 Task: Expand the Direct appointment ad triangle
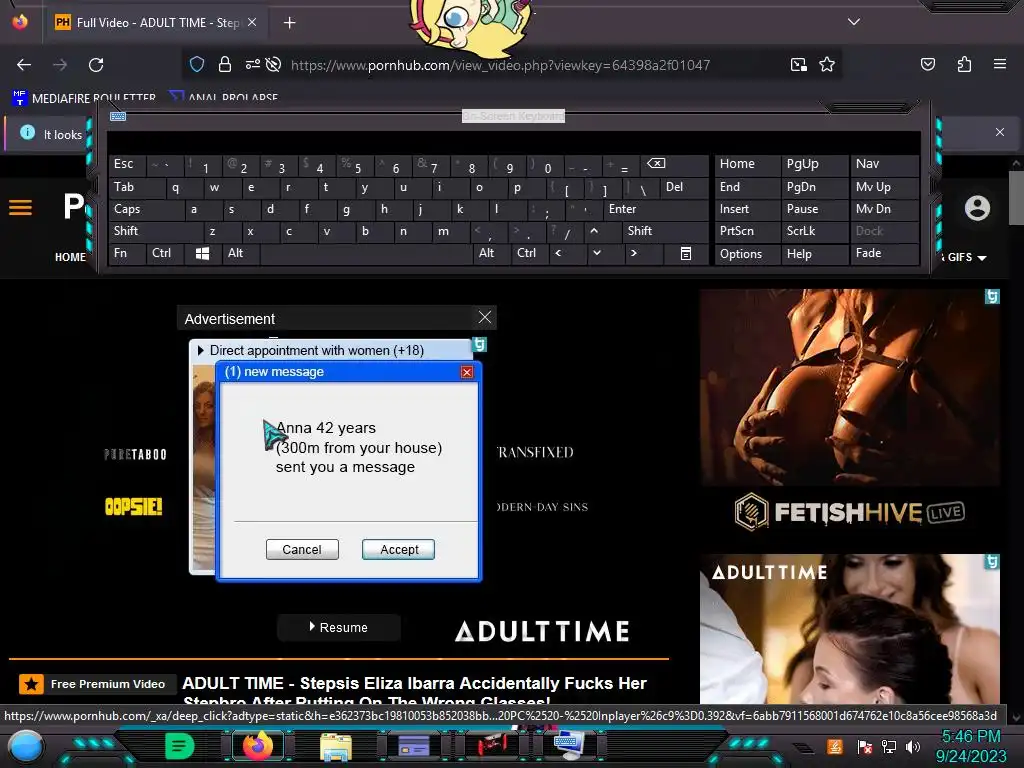(200, 350)
